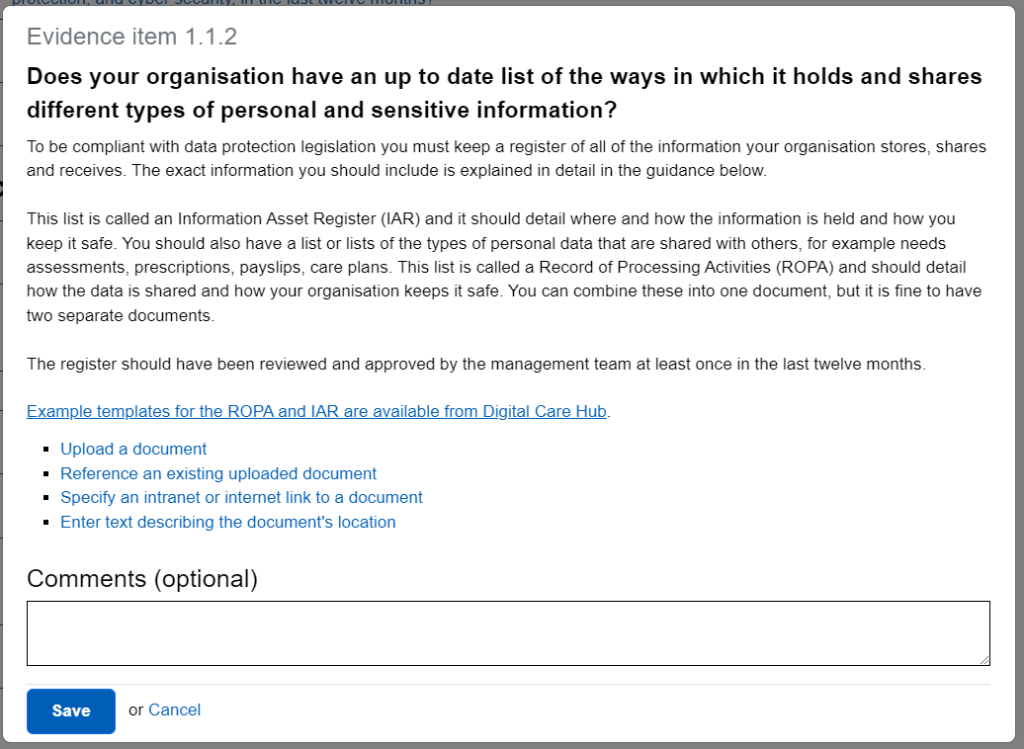The height and width of the screenshot is (749, 1024).
Task: Grab the comments box resize handle
Action: pyautogui.click(x=983, y=658)
